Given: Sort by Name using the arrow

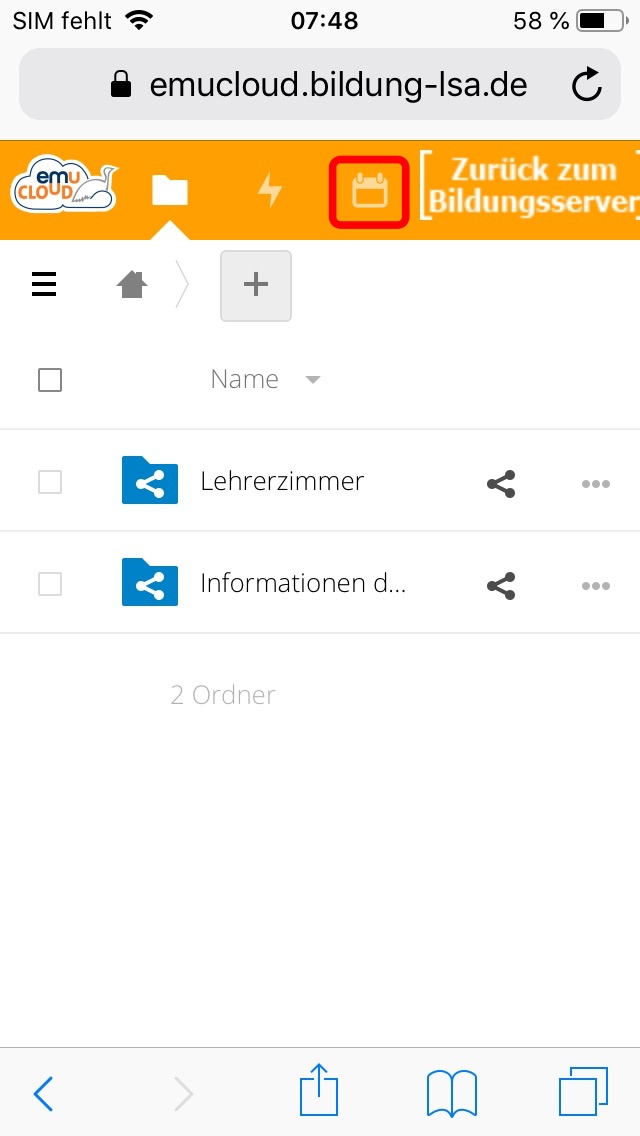Looking at the screenshot, I should [x=312, y=380].
